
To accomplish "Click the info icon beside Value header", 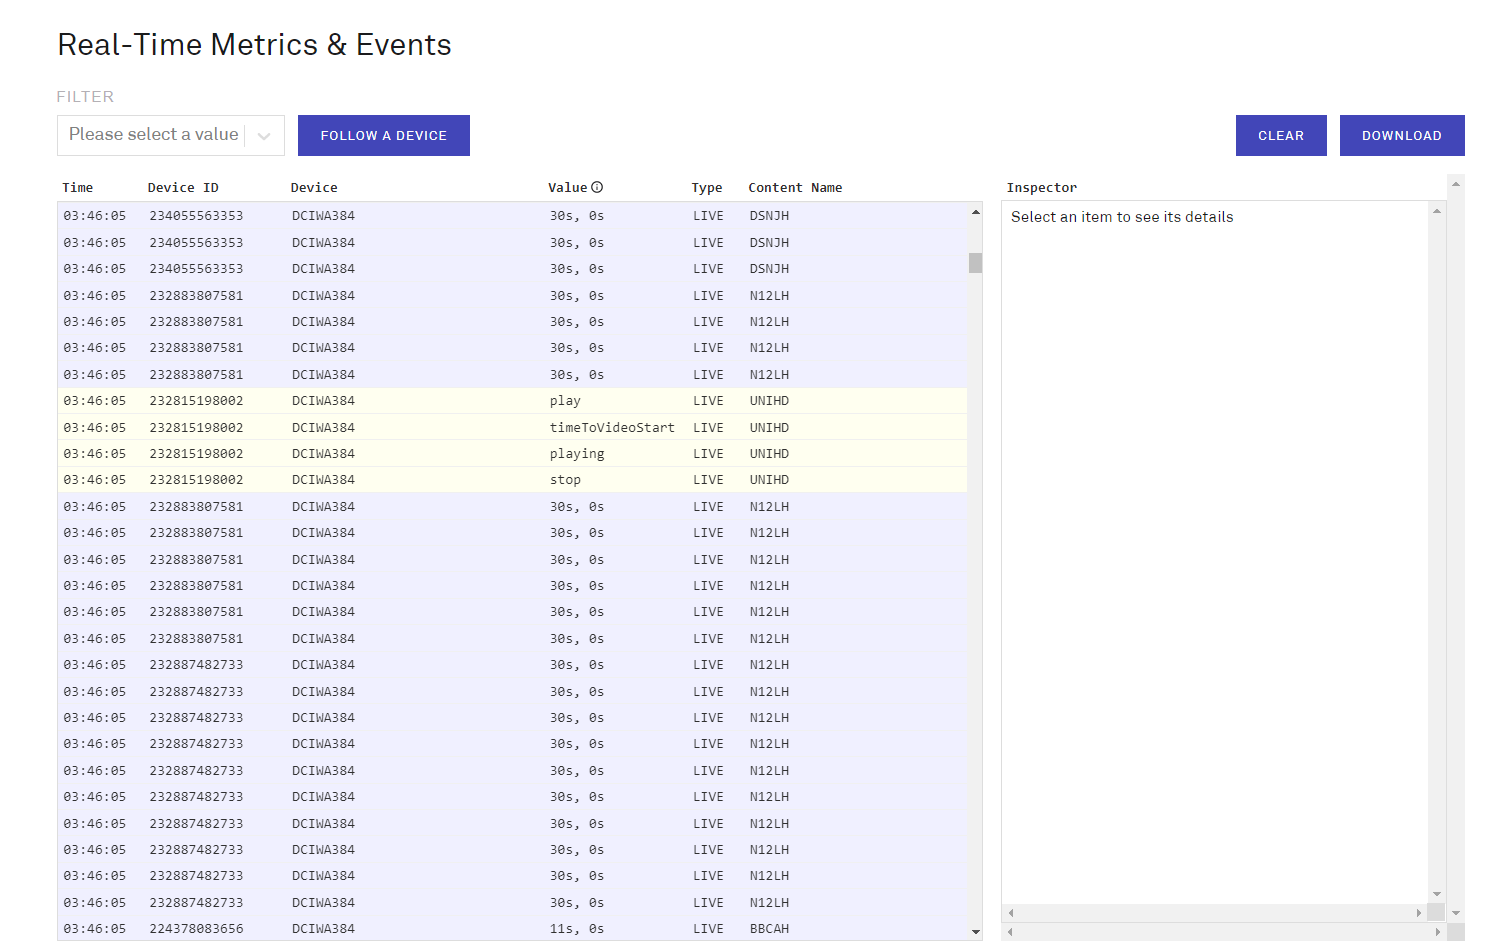I will pyautogui.click(x=597, y=187).
